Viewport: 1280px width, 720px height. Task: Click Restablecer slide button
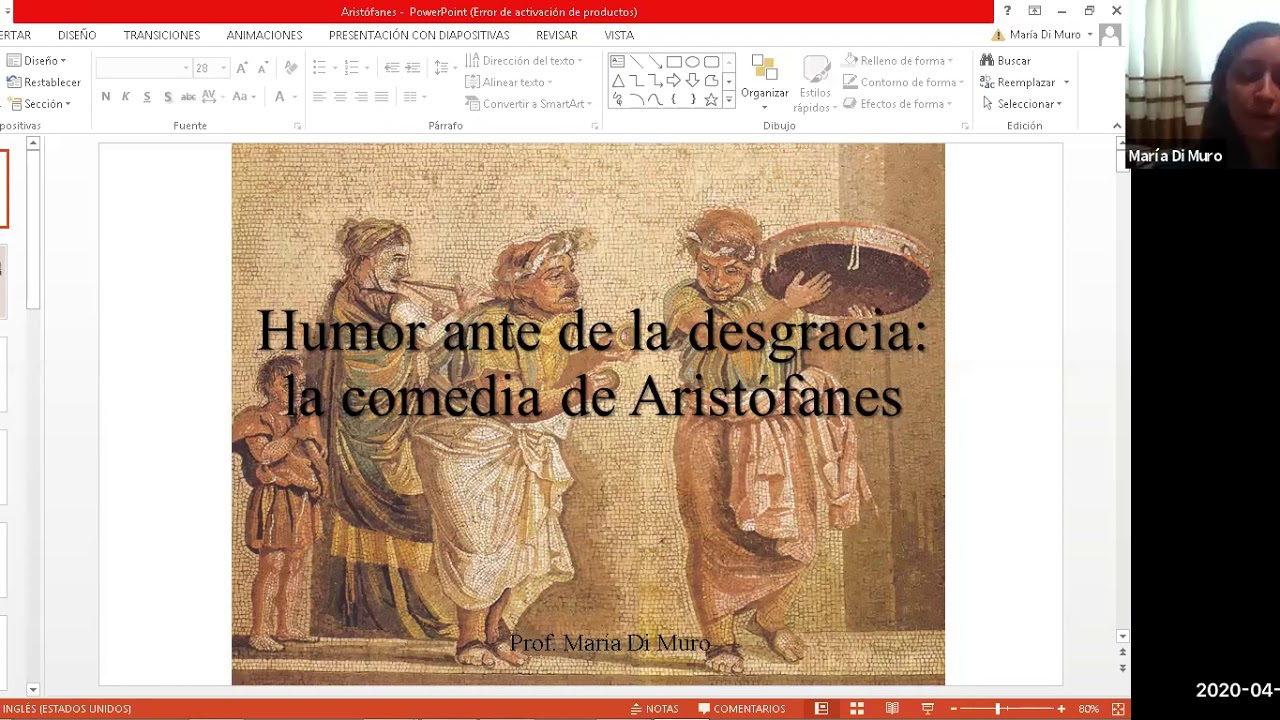pos(44,82)
